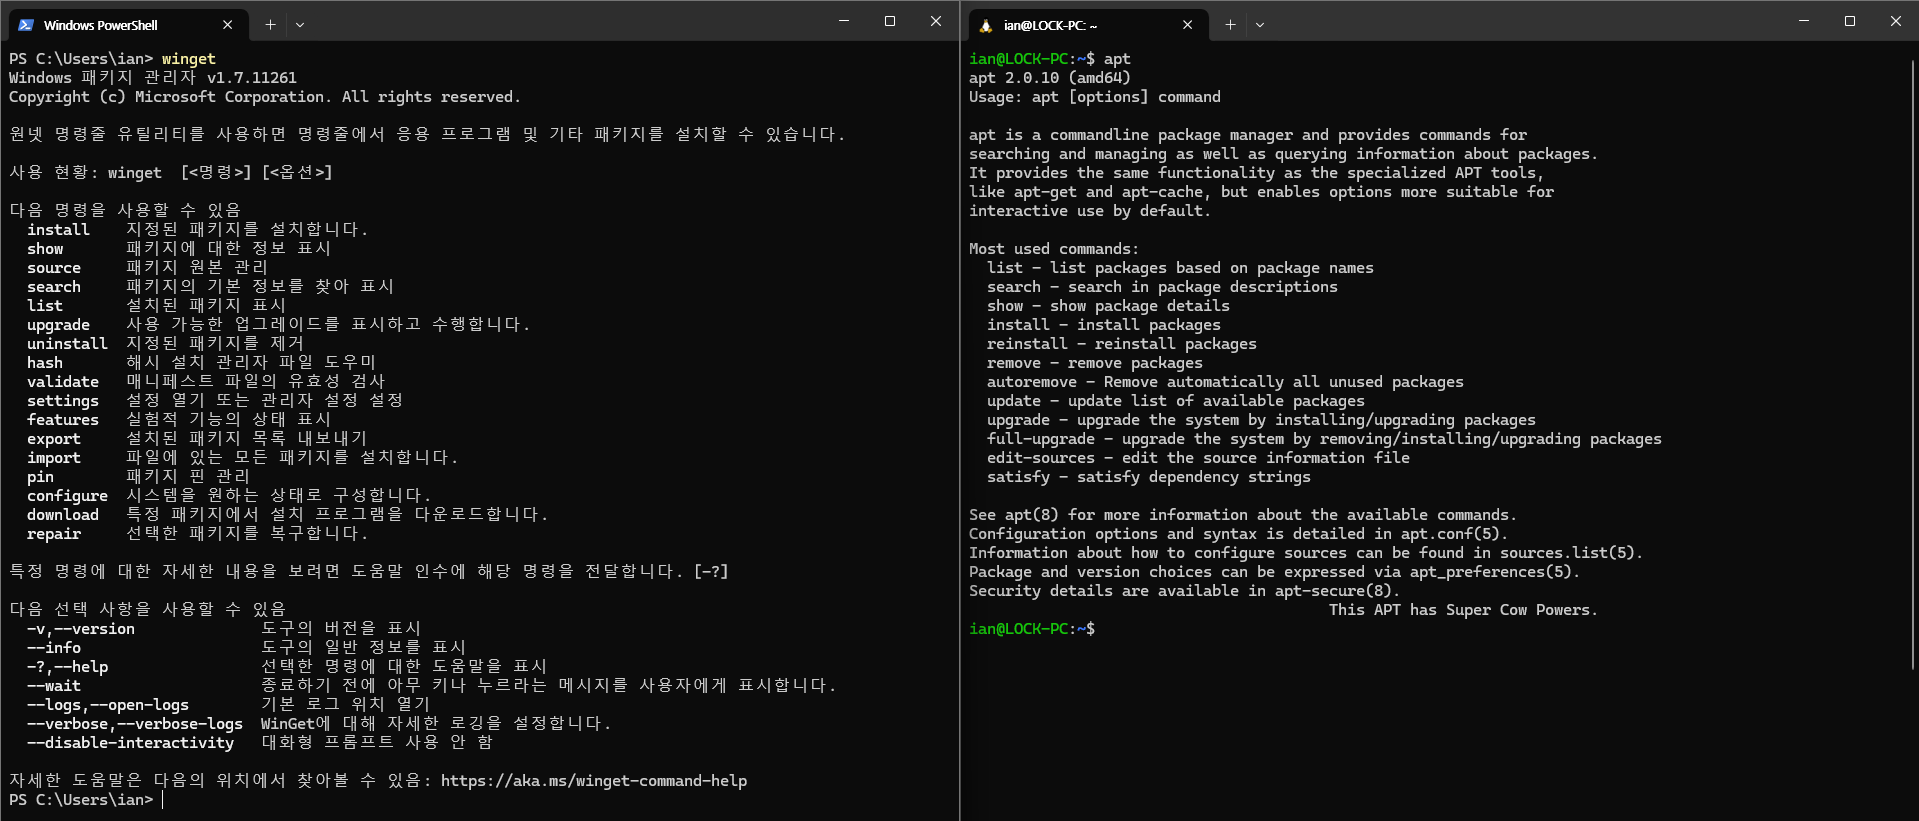The height and width of the screenshot is (821, 1919).
Task: Minimize the PowerShell window
Action: (844, 21)
